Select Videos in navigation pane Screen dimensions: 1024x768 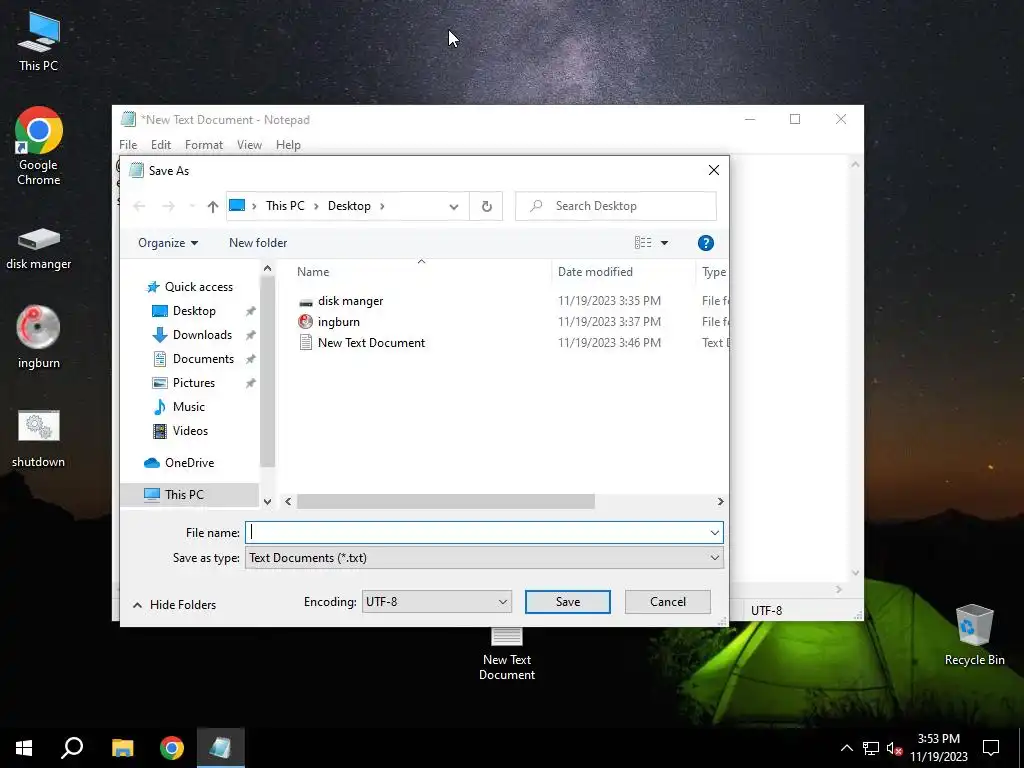click(190, 431)
